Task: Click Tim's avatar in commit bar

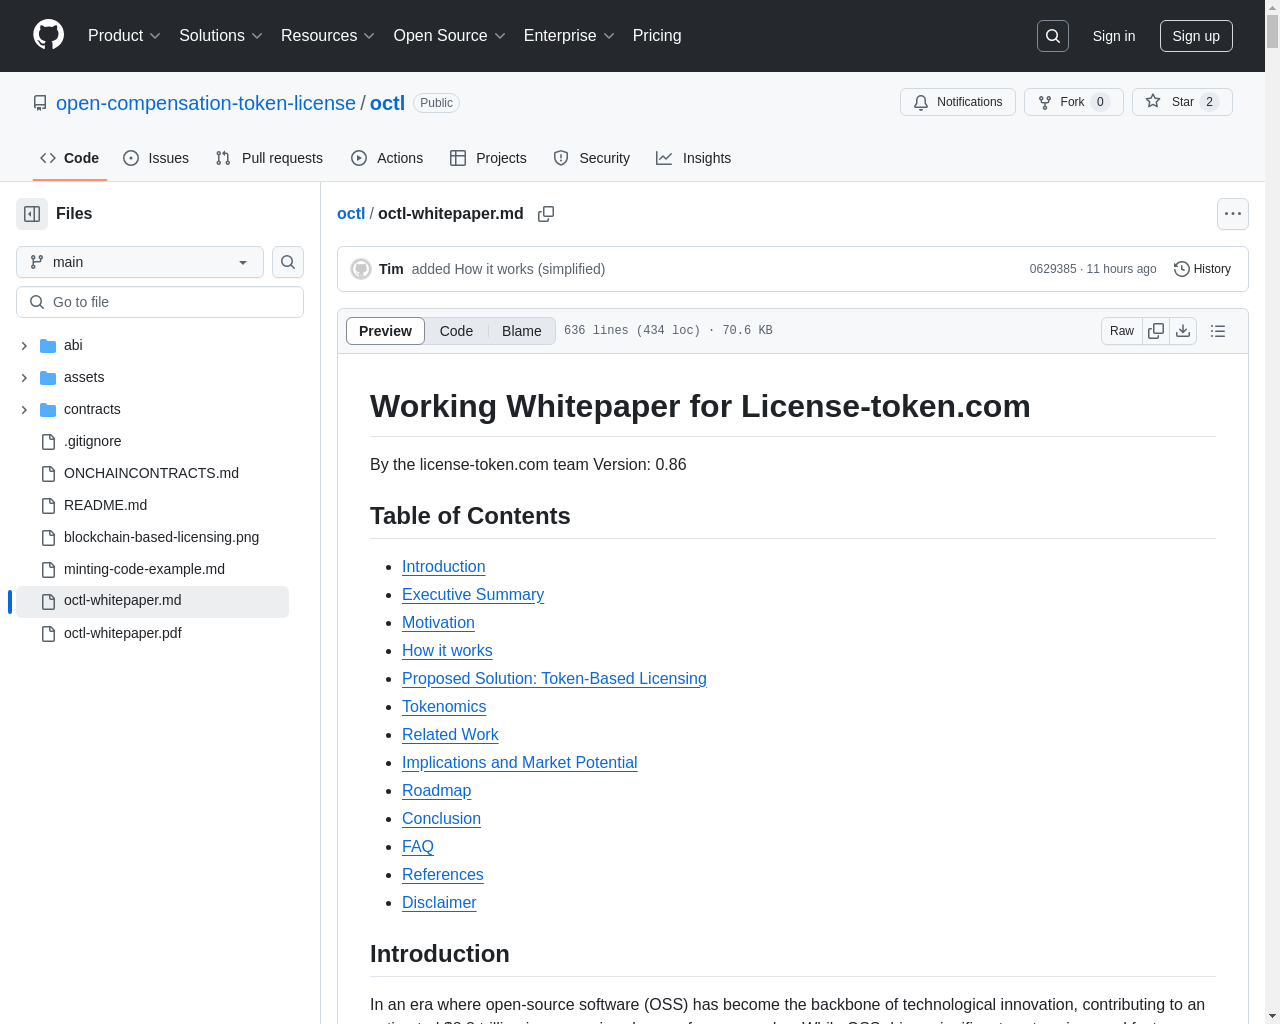Action: click(x=361, y=269)
